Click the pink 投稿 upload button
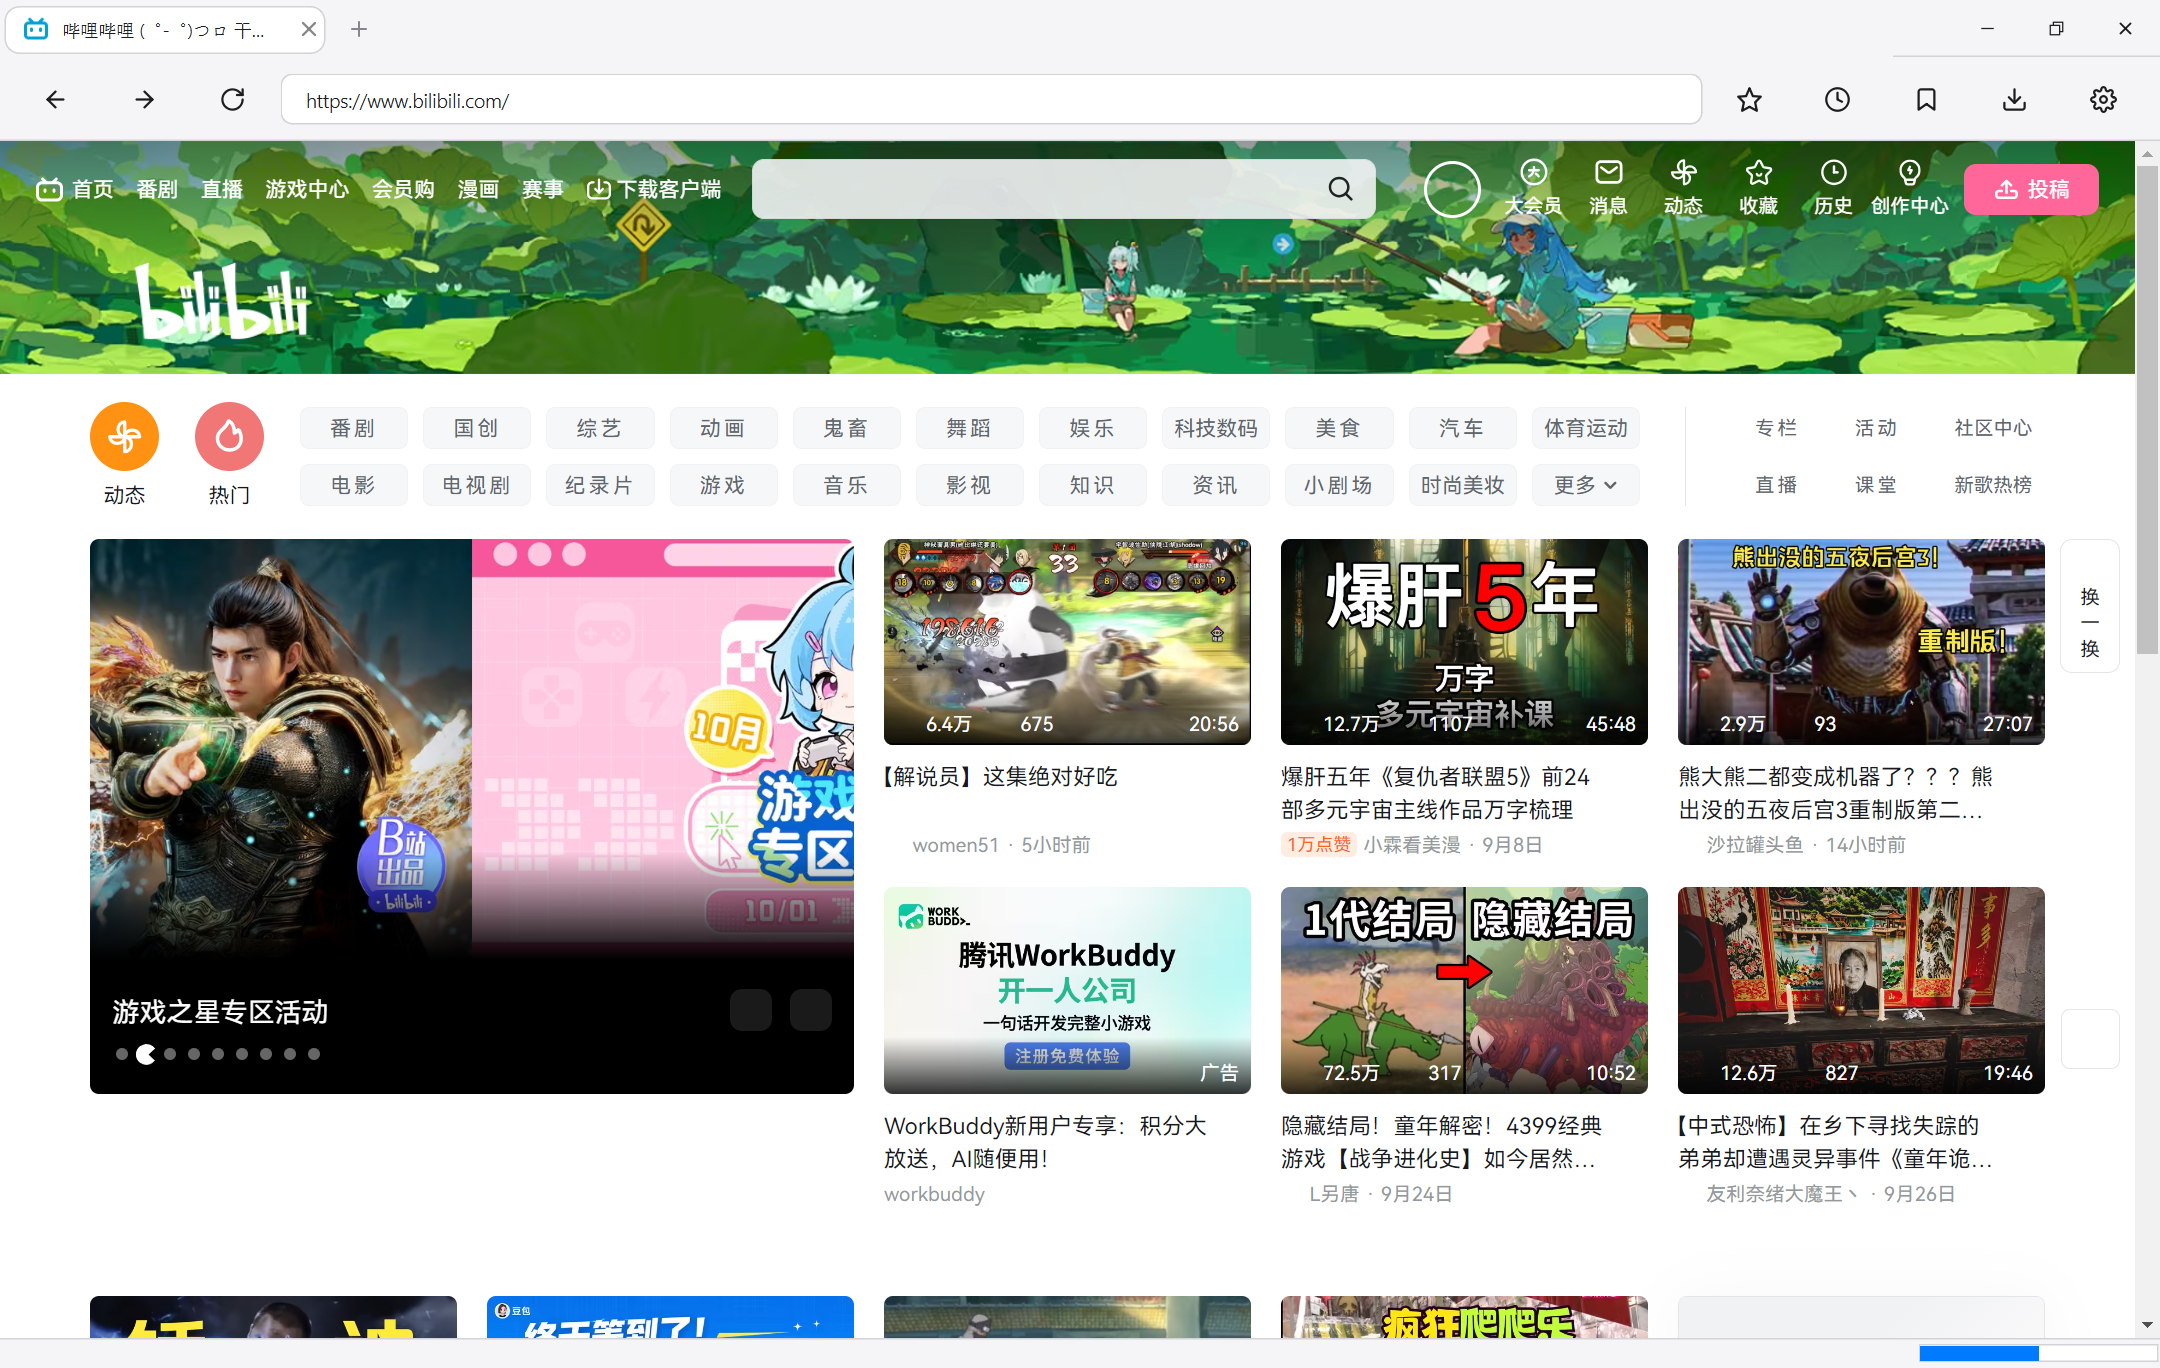The width and height of the screenshot is (2160, 1368). pyautogui.click(x=2031, y=189)
